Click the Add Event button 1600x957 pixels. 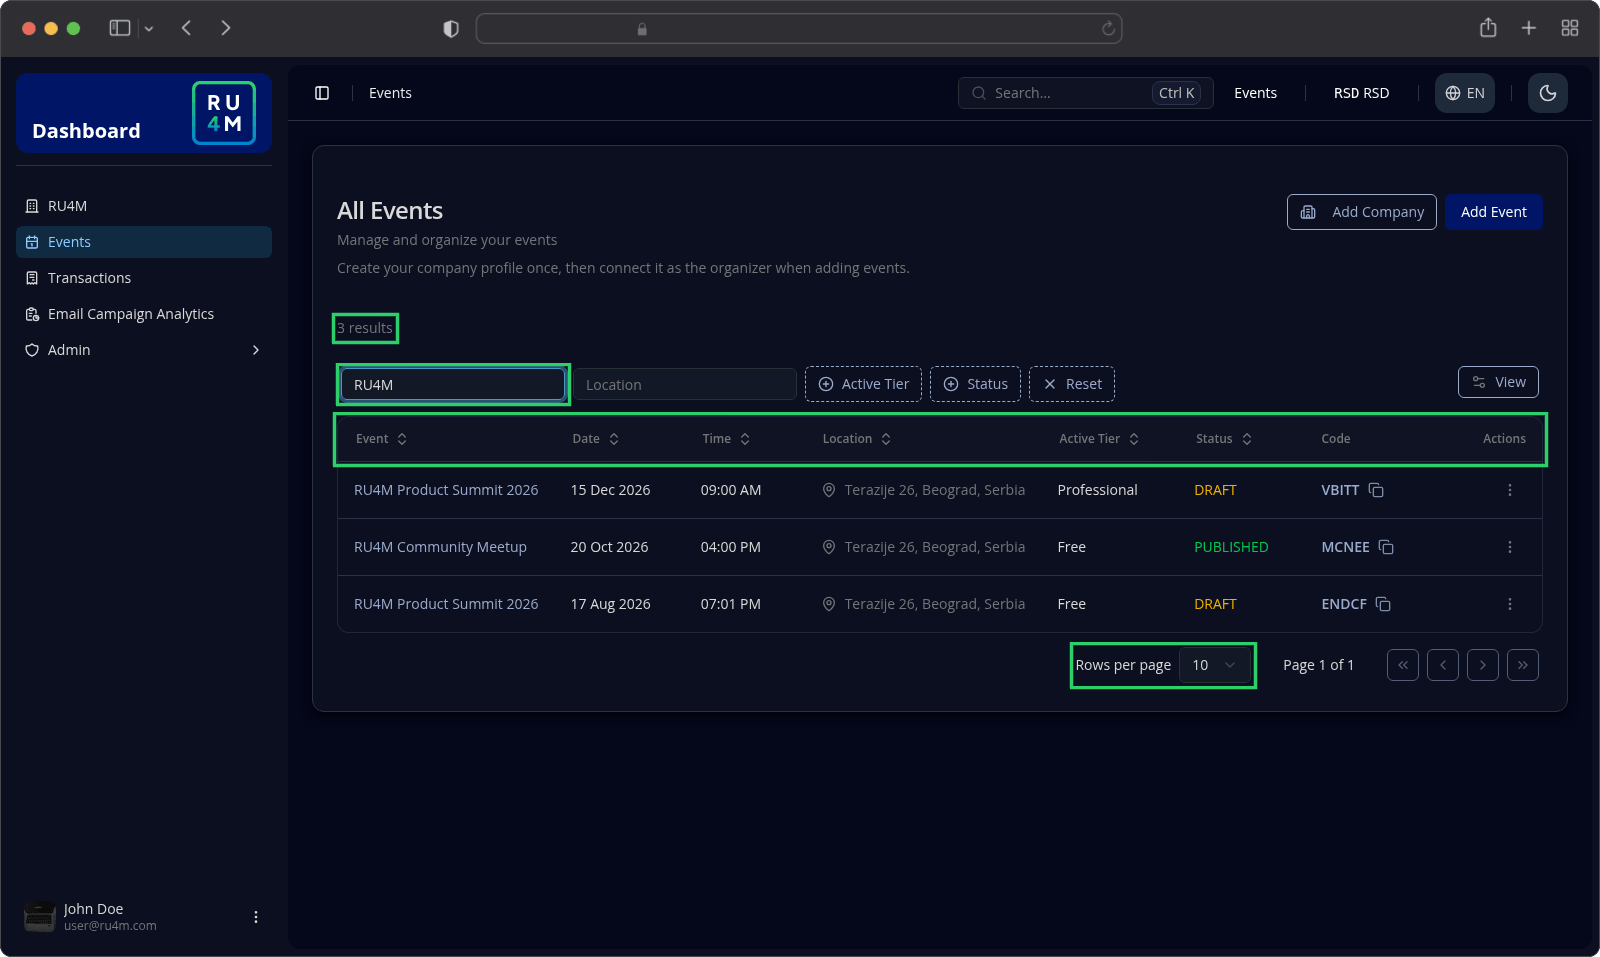click(x=1493, y=212)
